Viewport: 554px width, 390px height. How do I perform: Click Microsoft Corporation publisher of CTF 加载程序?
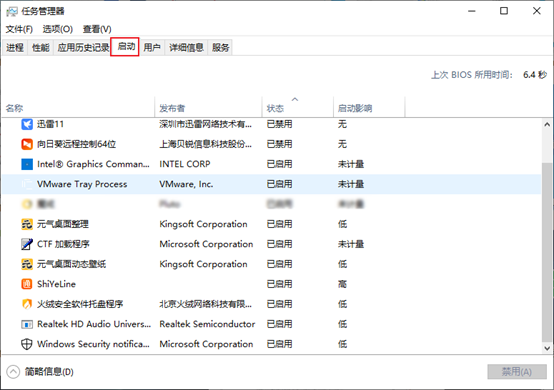(x=206, y=244)
